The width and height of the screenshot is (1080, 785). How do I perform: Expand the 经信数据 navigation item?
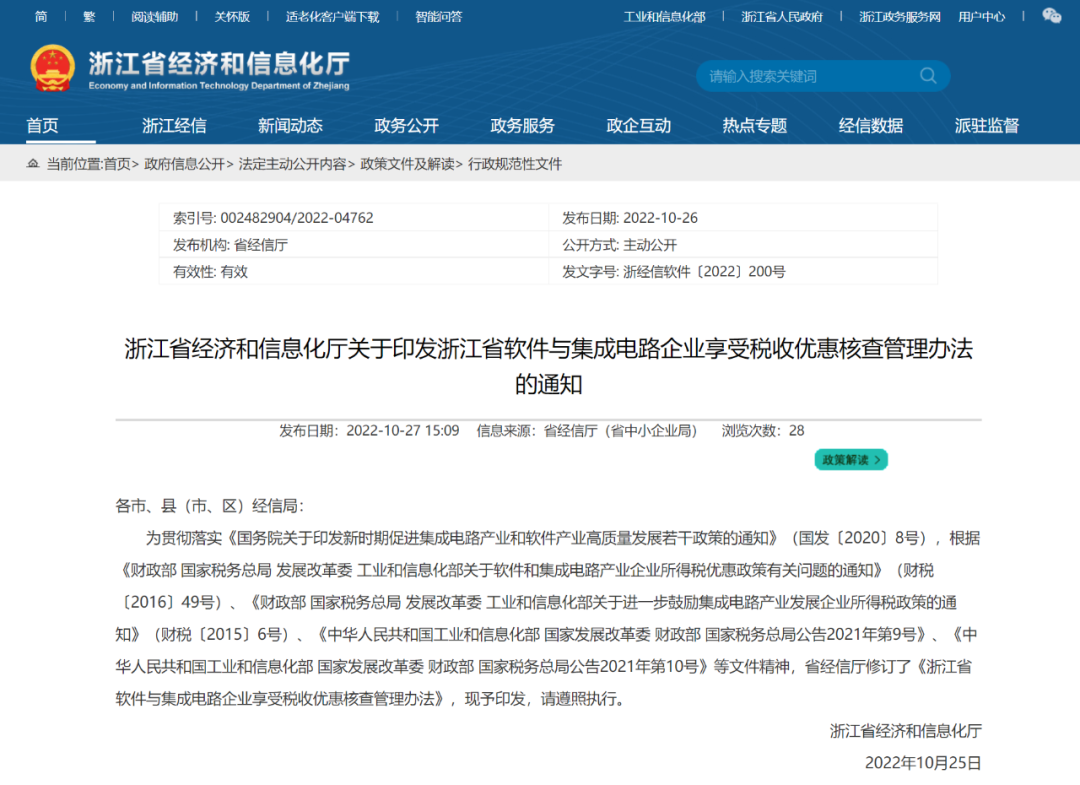(870, 125)
